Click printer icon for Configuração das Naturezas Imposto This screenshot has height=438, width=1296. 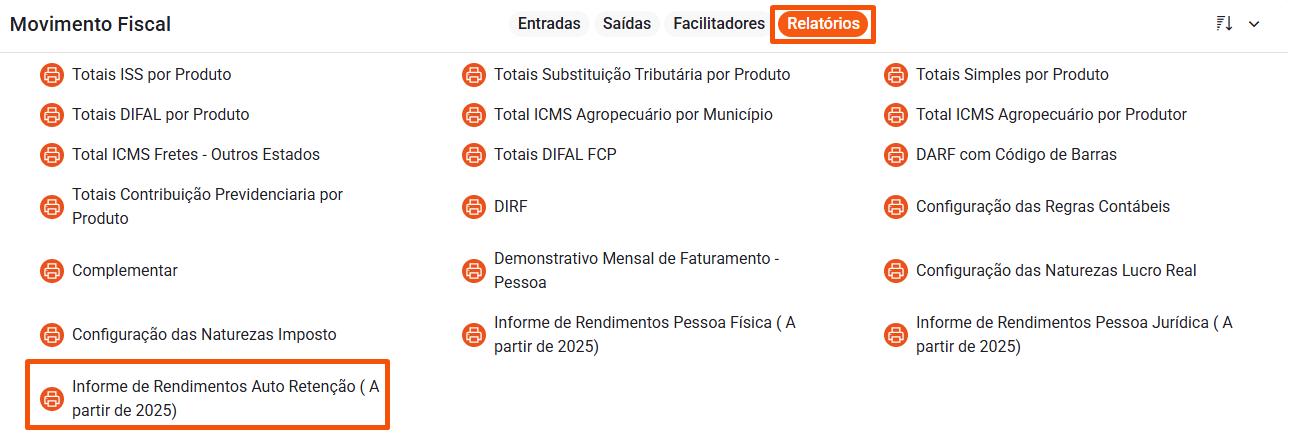[x=51, y=335]
